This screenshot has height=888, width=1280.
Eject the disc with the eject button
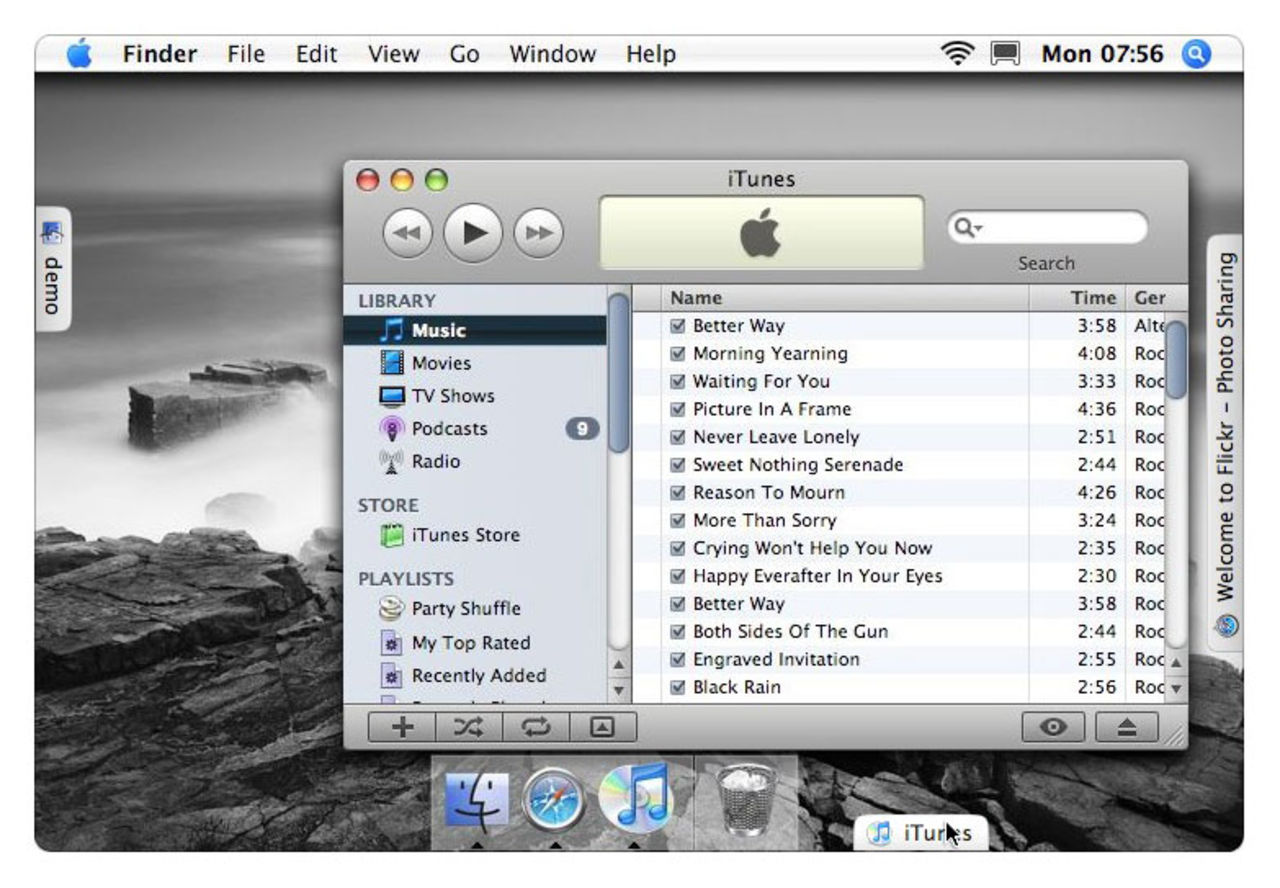pyautogui.click(x=1129, y=727)
